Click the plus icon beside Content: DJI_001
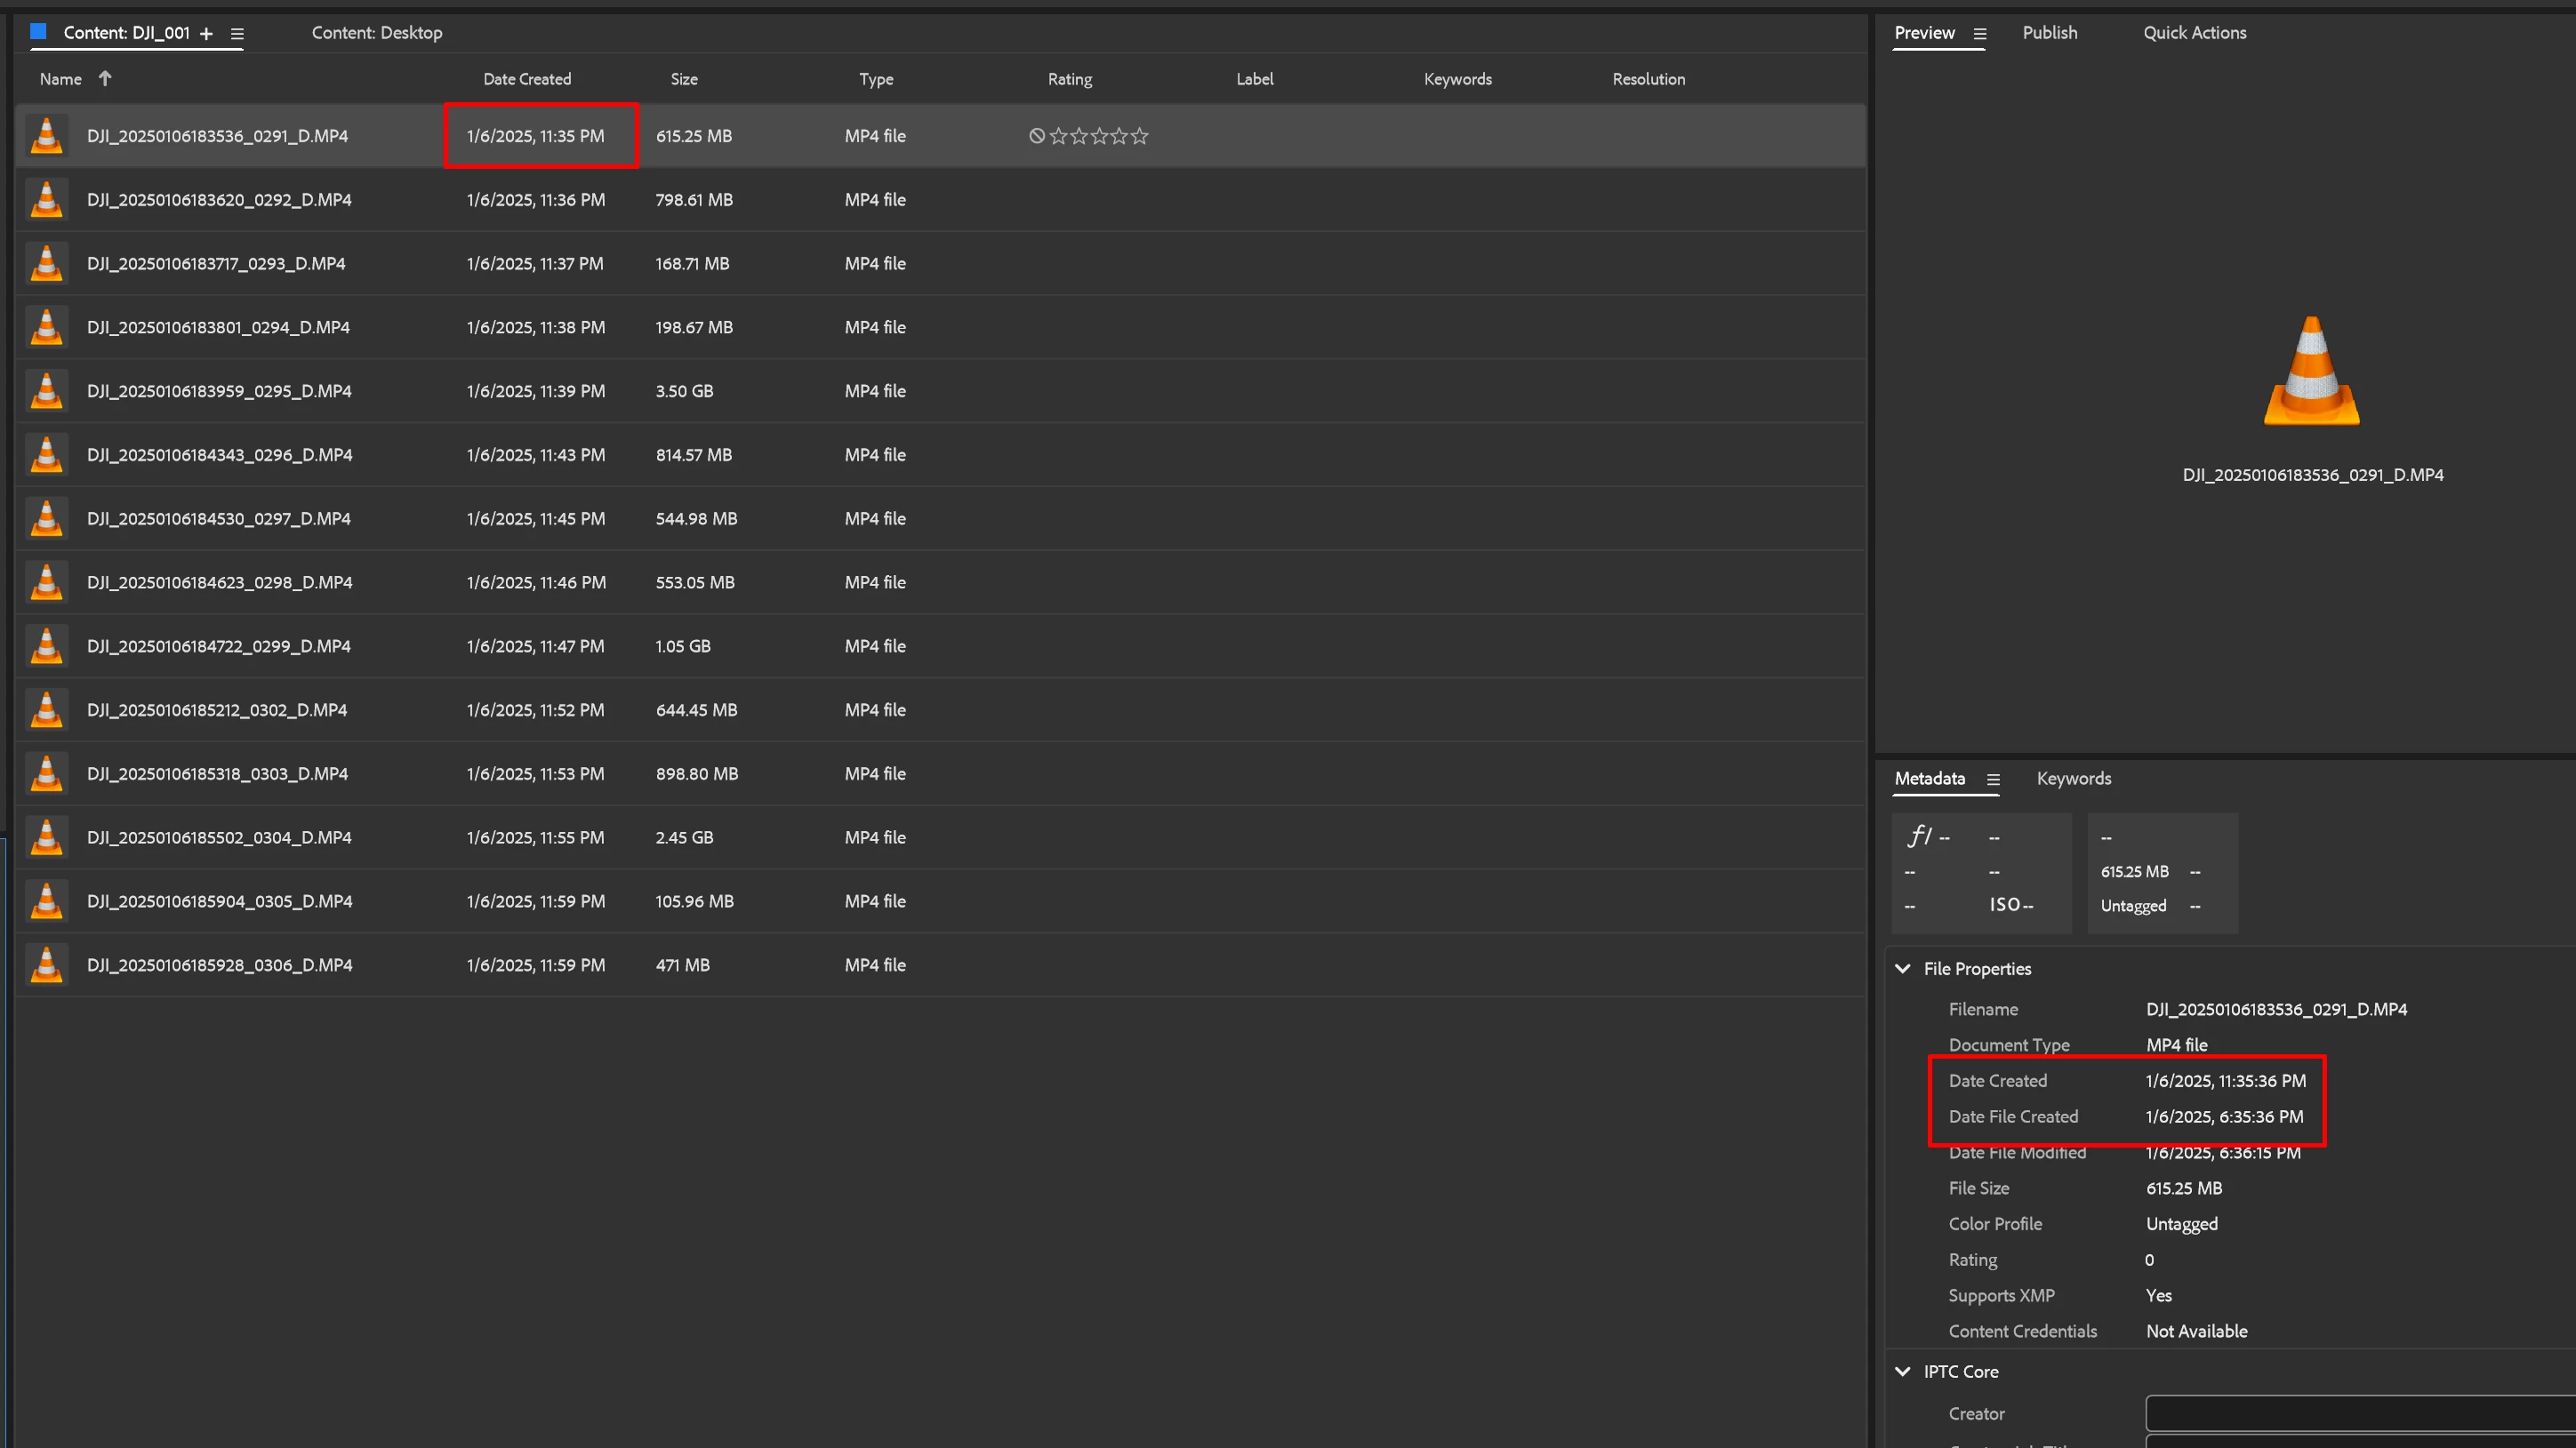The width and height of the screenshot is (2576, 1448). point(206,33)
